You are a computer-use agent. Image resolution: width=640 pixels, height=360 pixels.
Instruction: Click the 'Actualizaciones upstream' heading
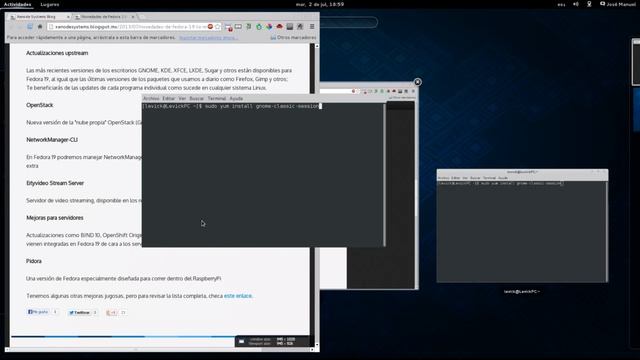(57, 53)
